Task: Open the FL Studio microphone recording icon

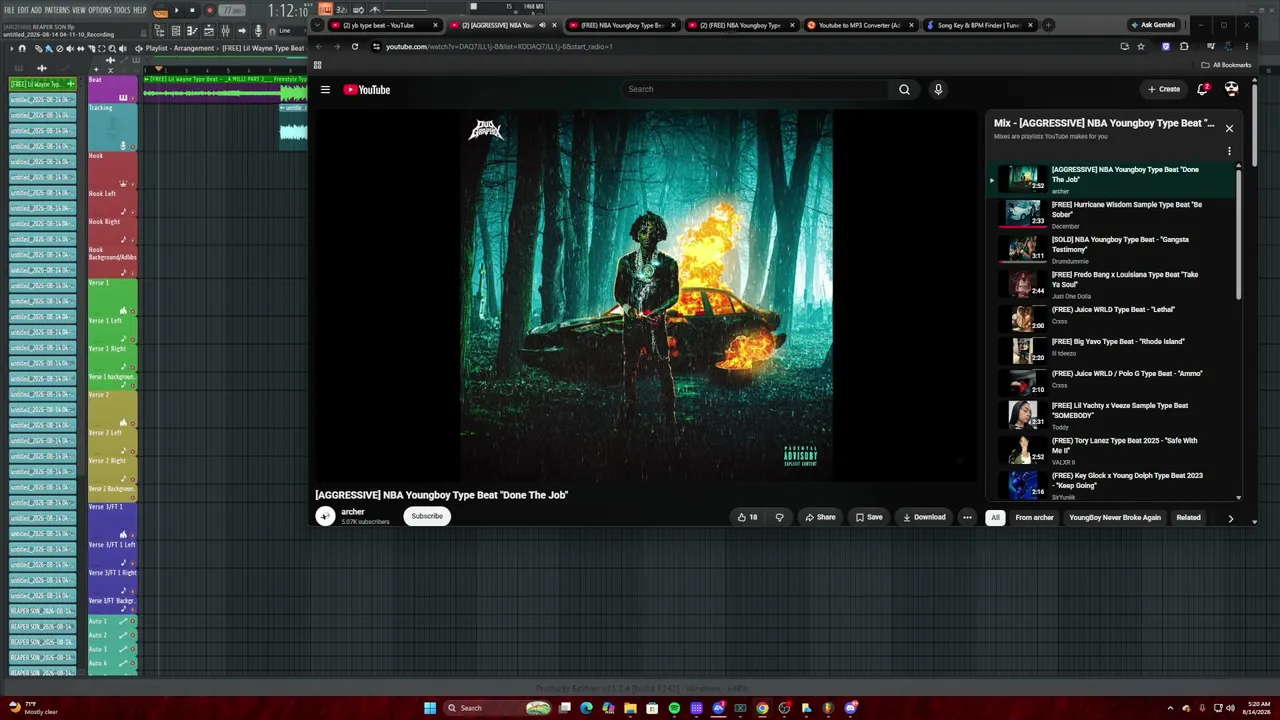Action: tap(258, 31)
